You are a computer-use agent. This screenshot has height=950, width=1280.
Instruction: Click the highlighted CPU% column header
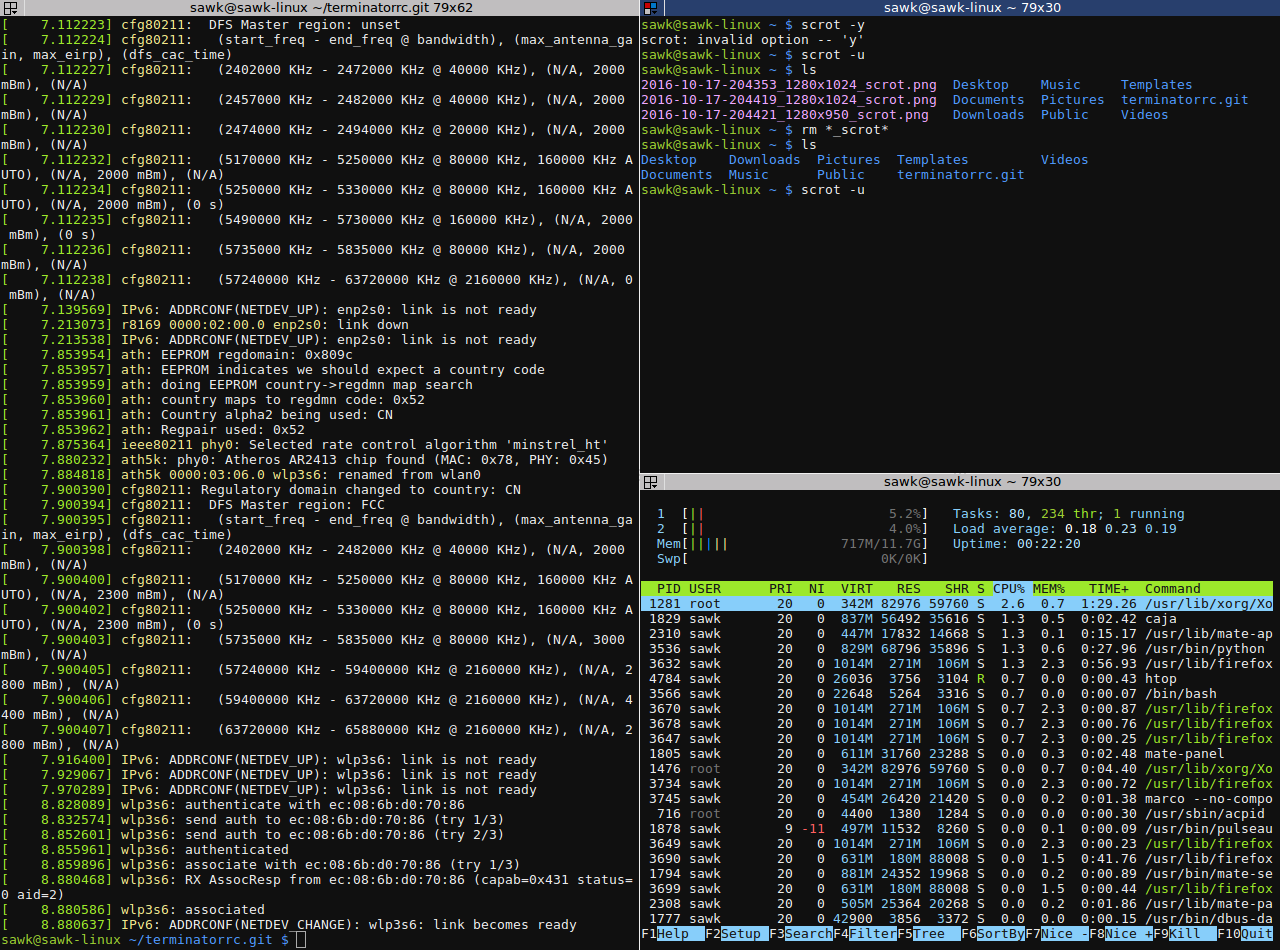pos(1009,589)
